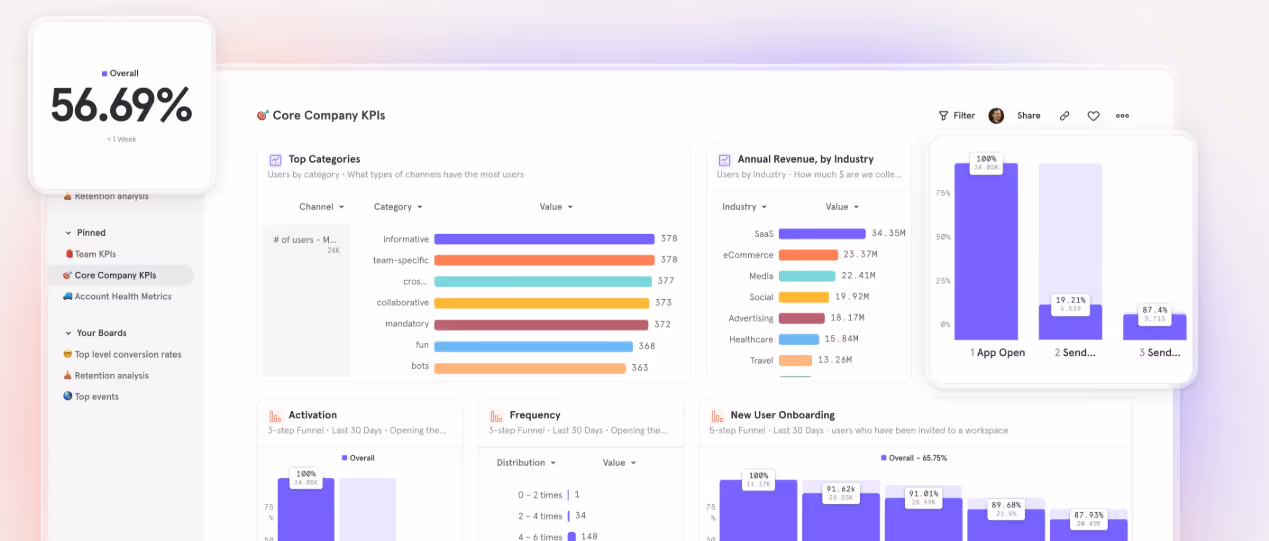
Task: Open the Distribution dropdown in Frequency
Action: coord(526,463)
